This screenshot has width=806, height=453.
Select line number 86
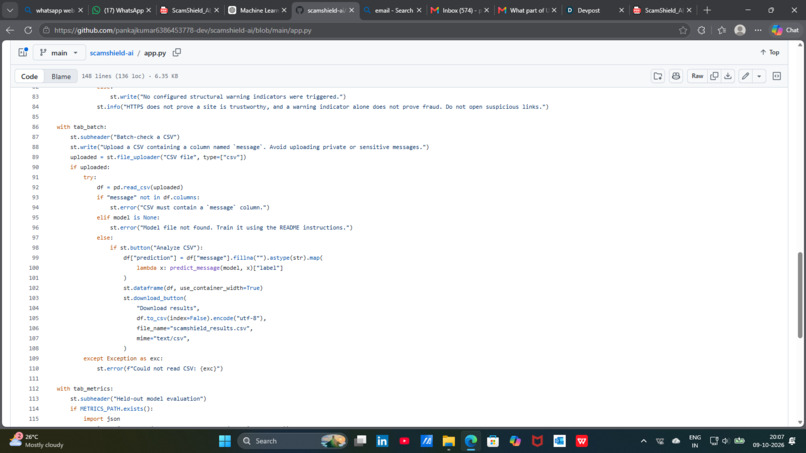click(35, 126)
